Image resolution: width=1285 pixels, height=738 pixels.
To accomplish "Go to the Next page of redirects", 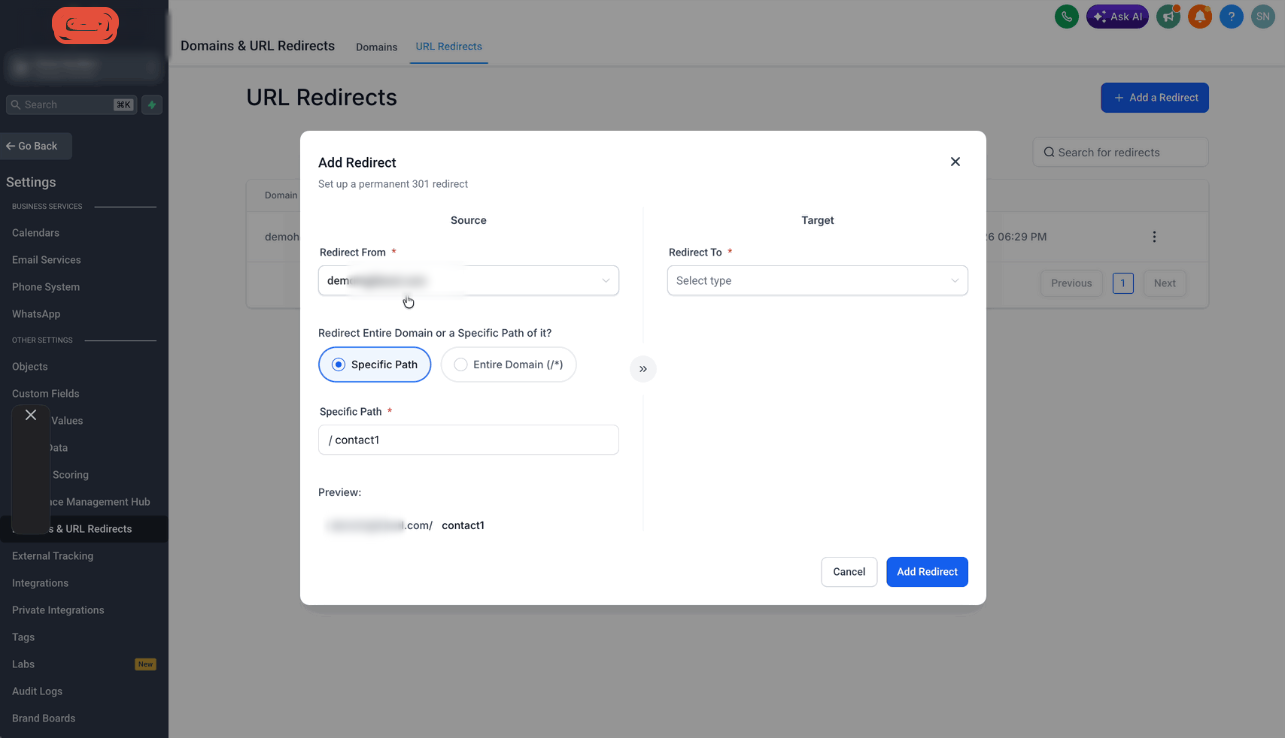I will click(1165, 283).
